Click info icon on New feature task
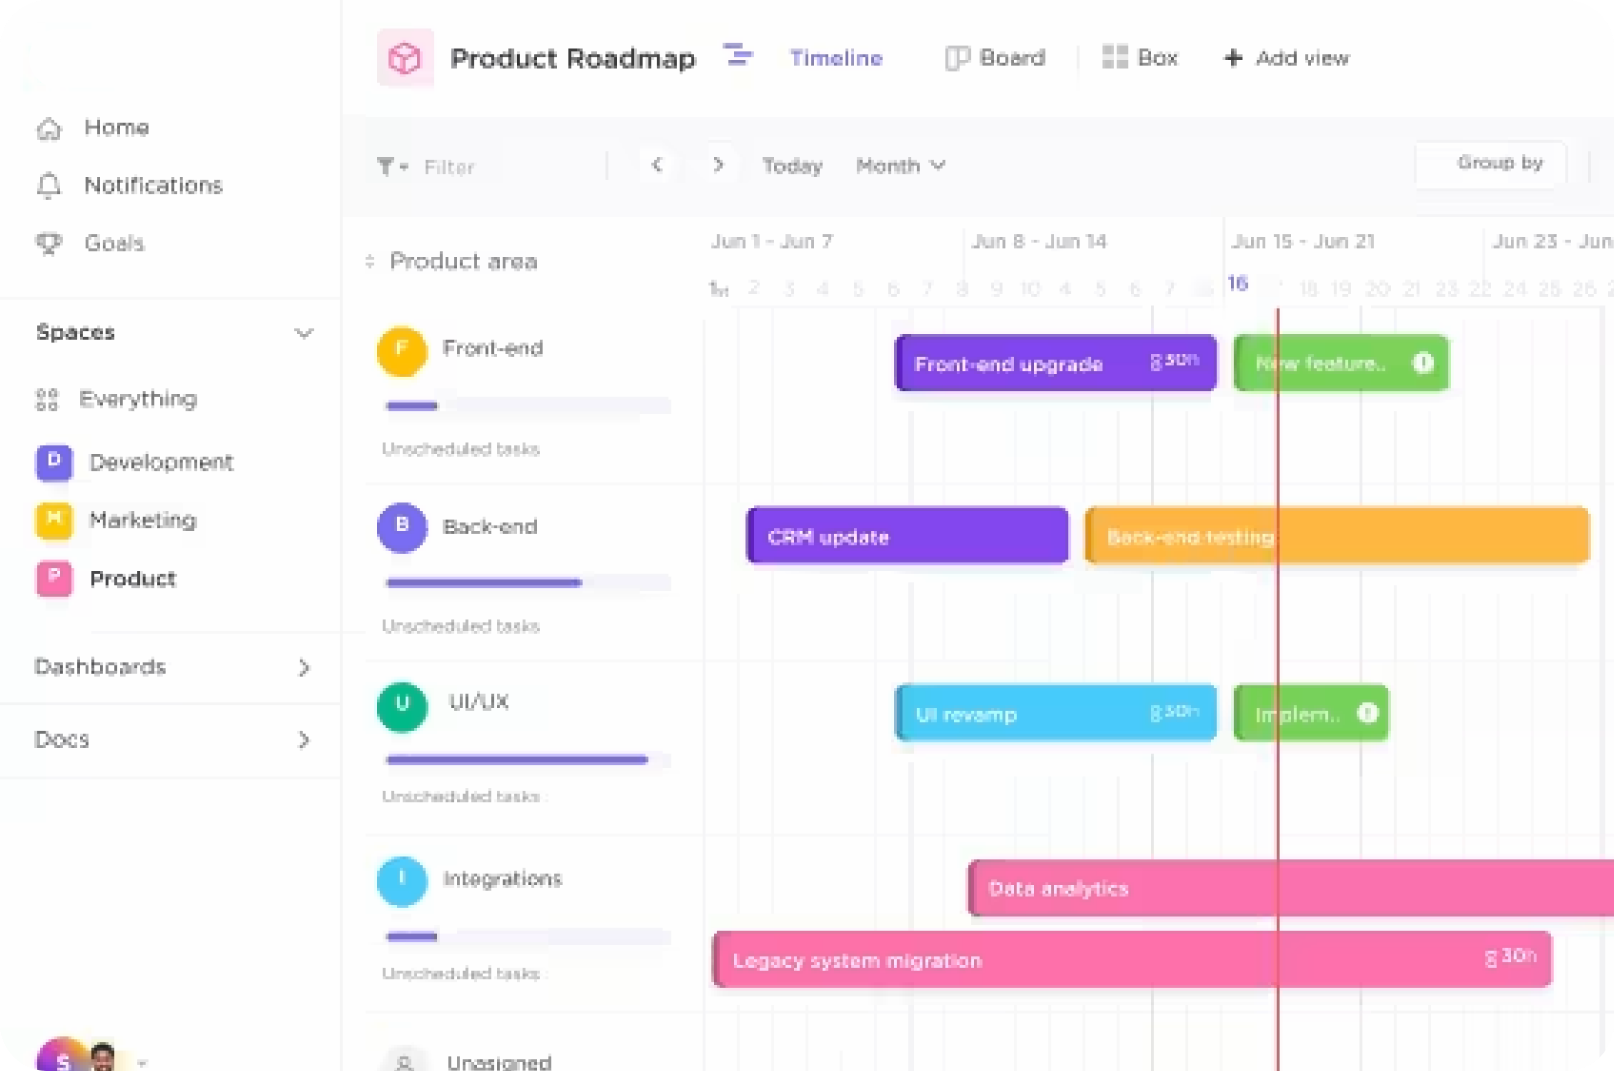Image resolution: width=1614 pixels, height=1071 pixels. coord(1422,363)
